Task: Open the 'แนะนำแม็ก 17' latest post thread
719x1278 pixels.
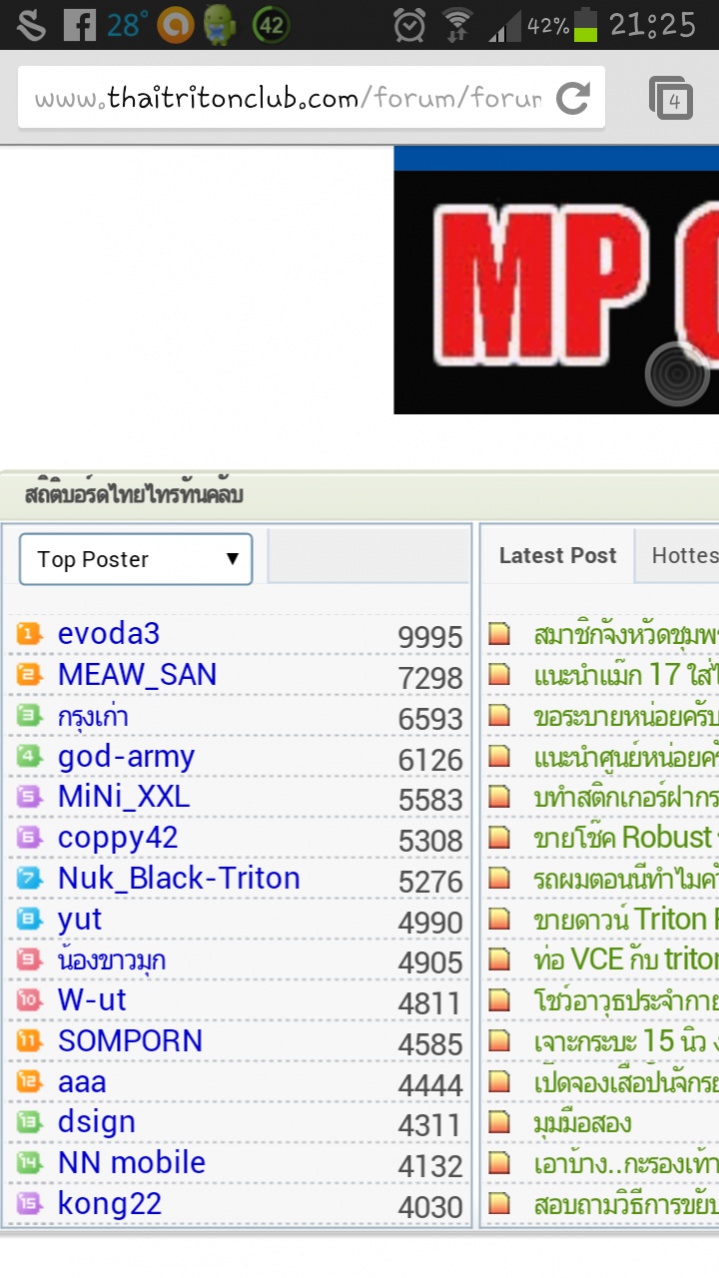Action: (626, 676)
